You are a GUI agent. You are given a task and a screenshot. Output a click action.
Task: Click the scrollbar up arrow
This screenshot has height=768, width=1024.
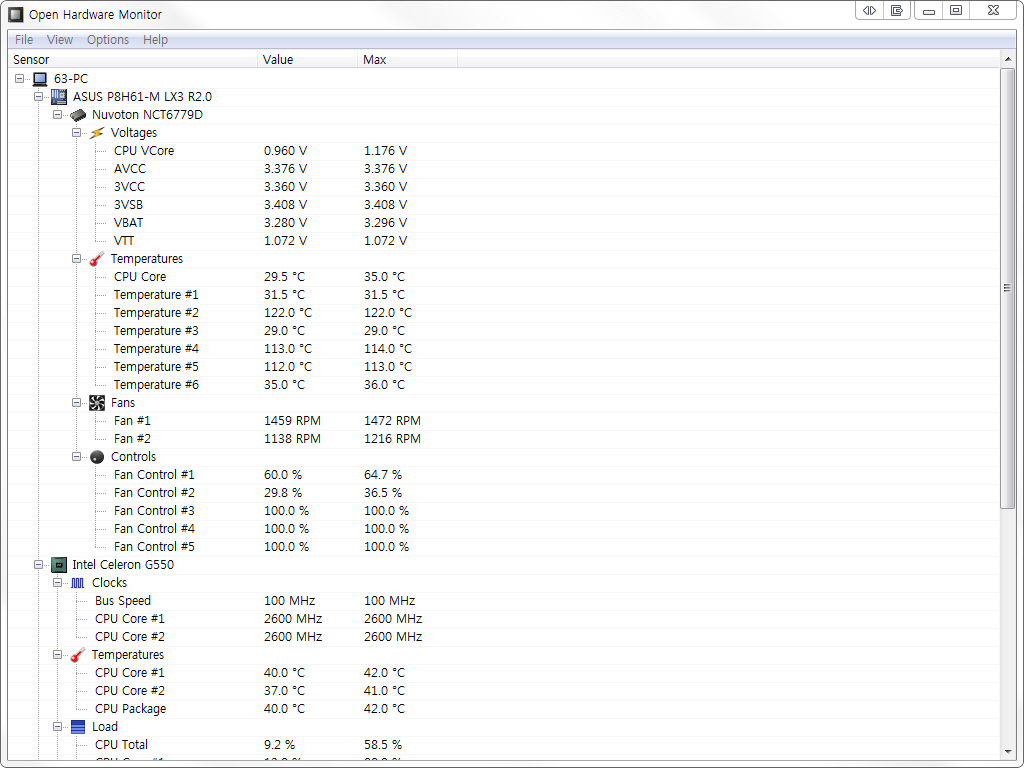[x=1008, y=59]
